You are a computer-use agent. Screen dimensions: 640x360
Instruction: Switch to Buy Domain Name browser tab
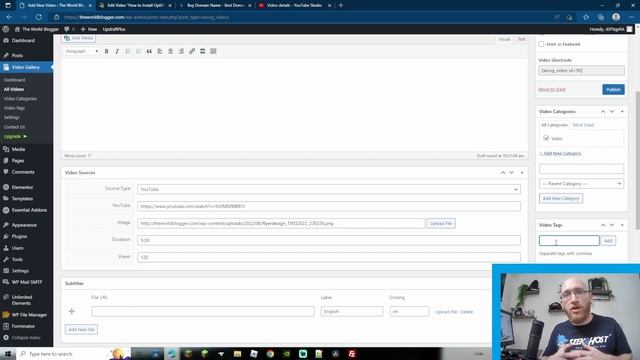point(216,5)
